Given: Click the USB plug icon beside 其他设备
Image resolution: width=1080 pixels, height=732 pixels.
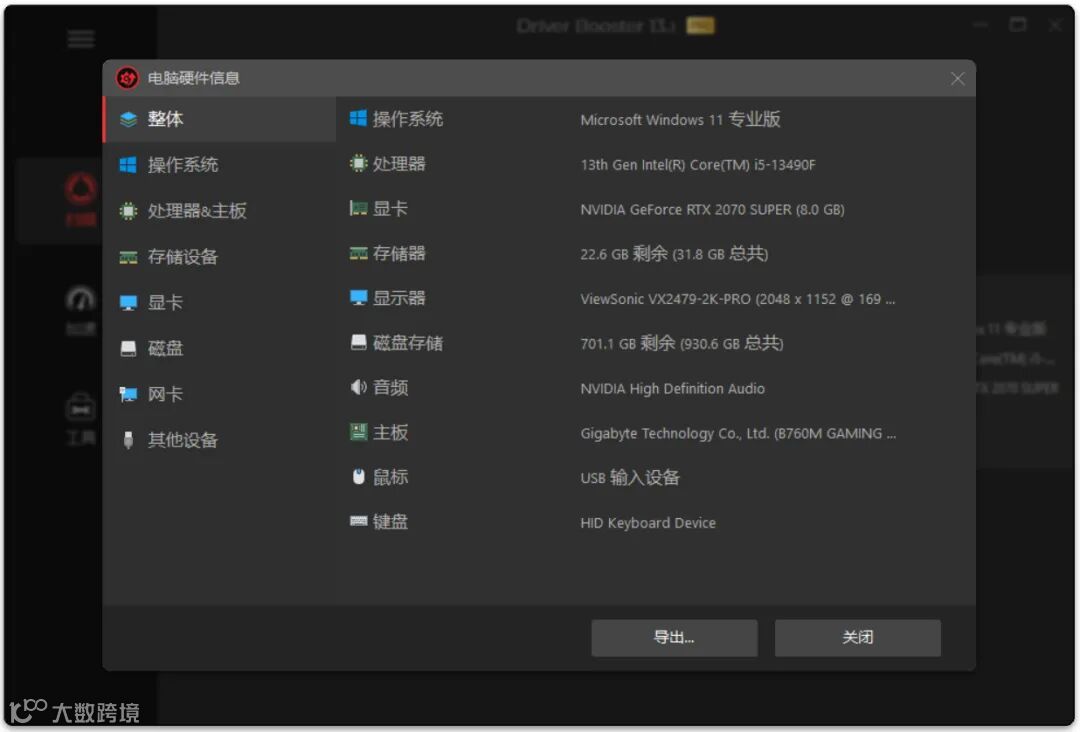Looking at the screenshot, I should 128,440.
